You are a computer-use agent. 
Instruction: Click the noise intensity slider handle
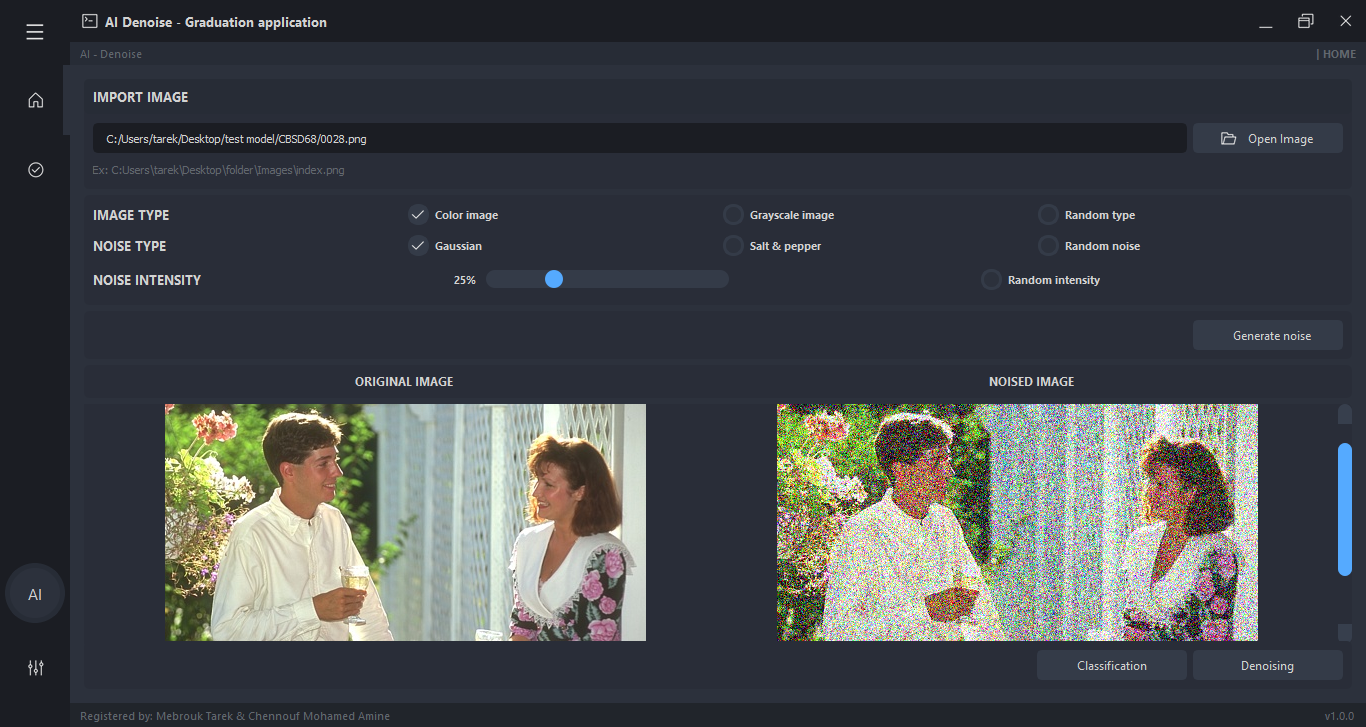pyautogui.click(x=554, y=279)
